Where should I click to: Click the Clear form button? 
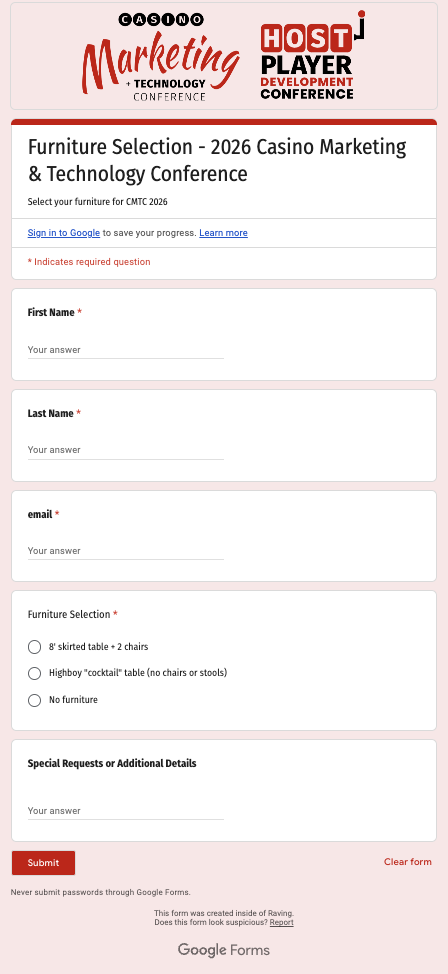[408, 862]
